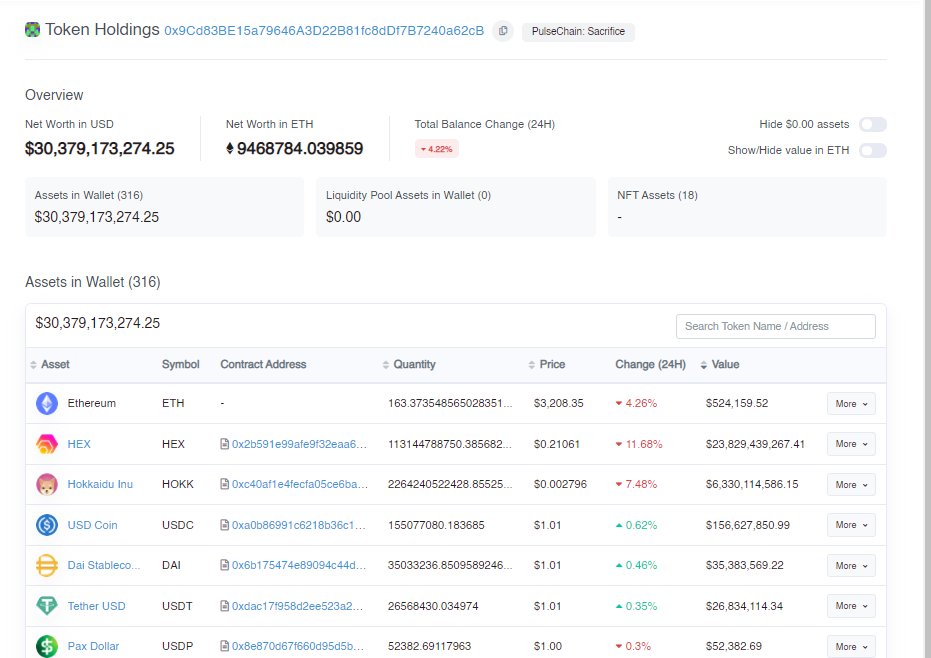Open More dropdown for Dai Stablecoin row
Image resolution: width=931 pixels, height=658 pixels.
coord(851,565)
